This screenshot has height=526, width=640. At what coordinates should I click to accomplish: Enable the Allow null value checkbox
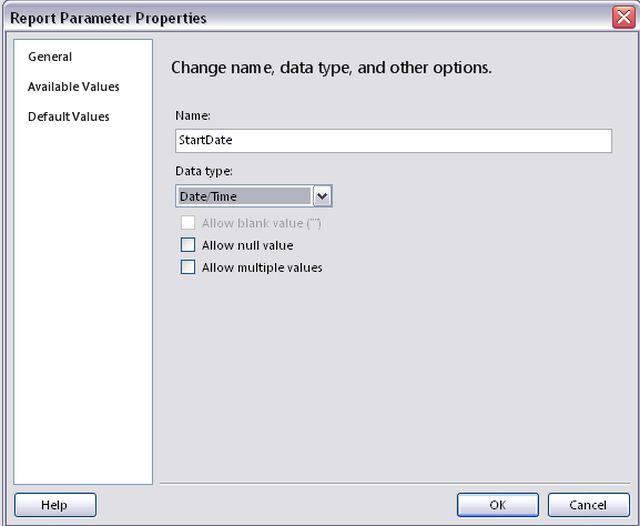click(187, 245)
